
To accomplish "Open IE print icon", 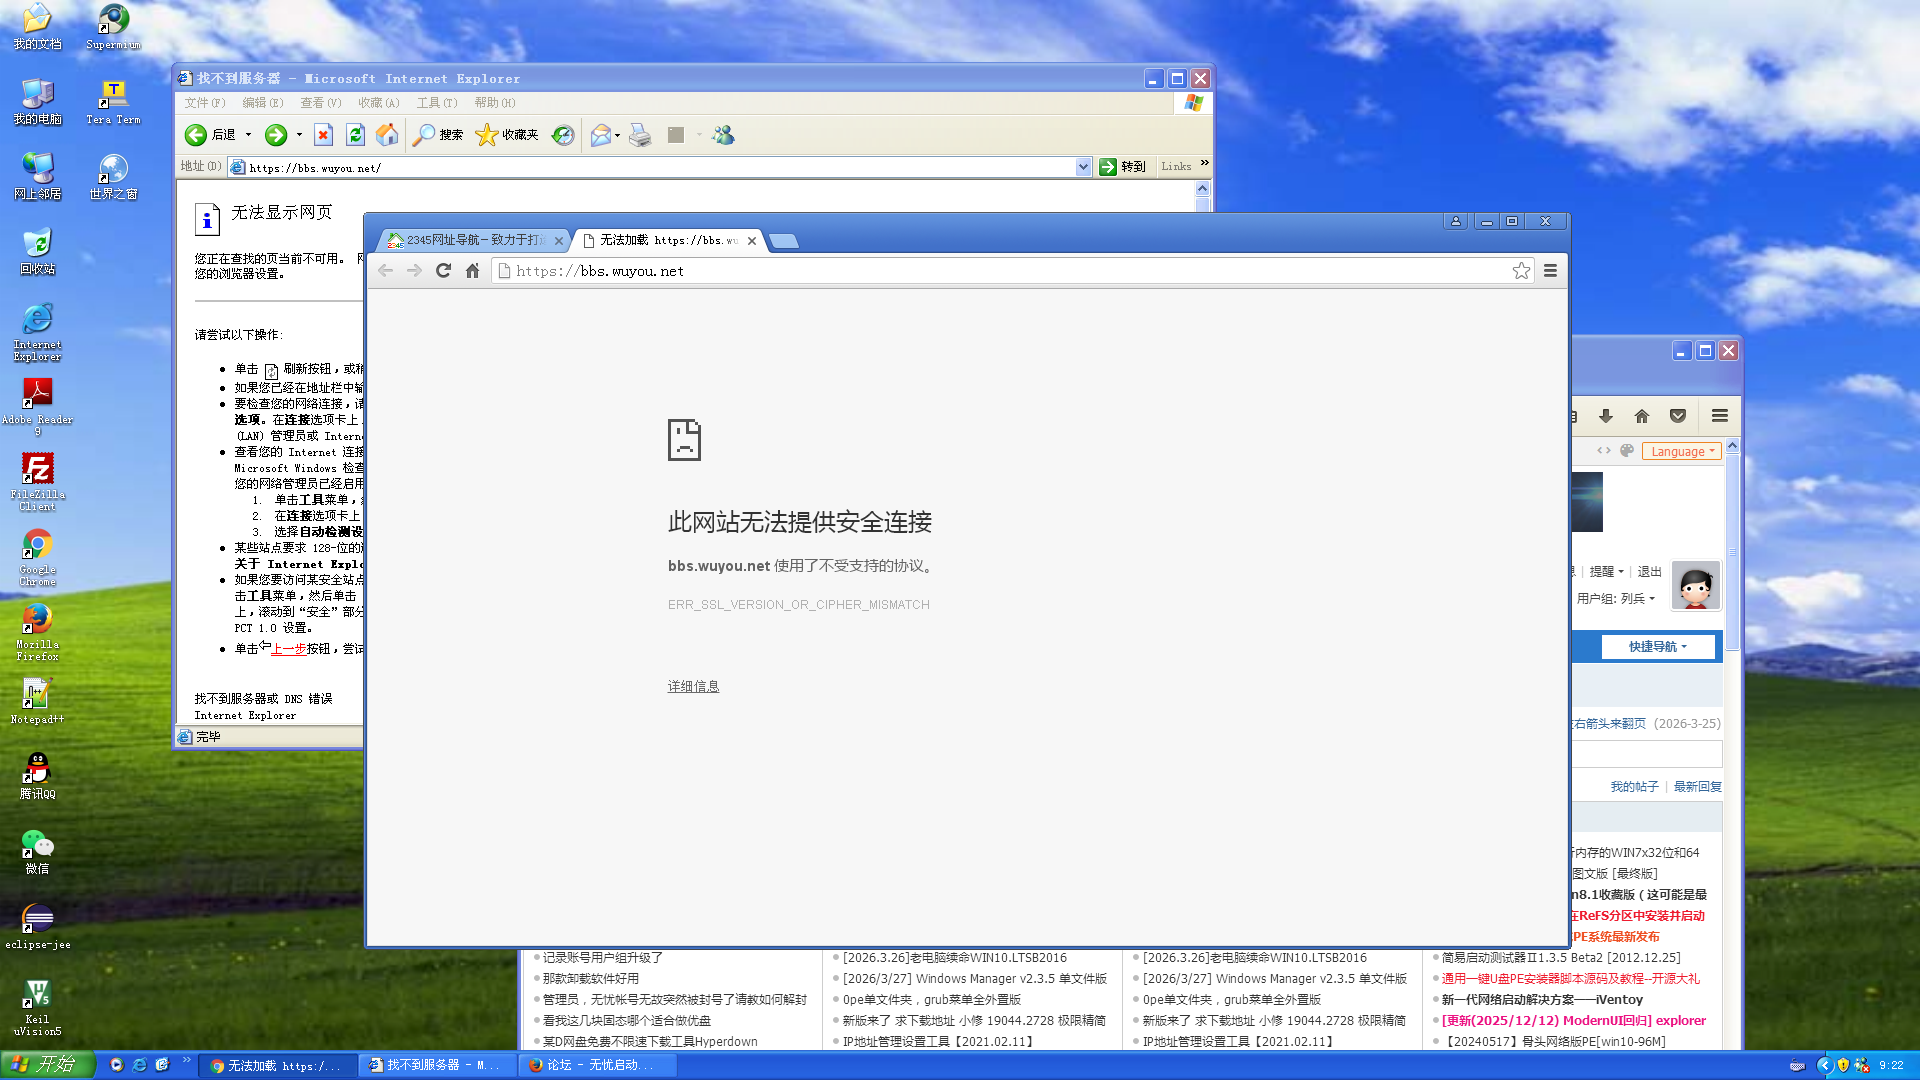I will click(640, 135).
